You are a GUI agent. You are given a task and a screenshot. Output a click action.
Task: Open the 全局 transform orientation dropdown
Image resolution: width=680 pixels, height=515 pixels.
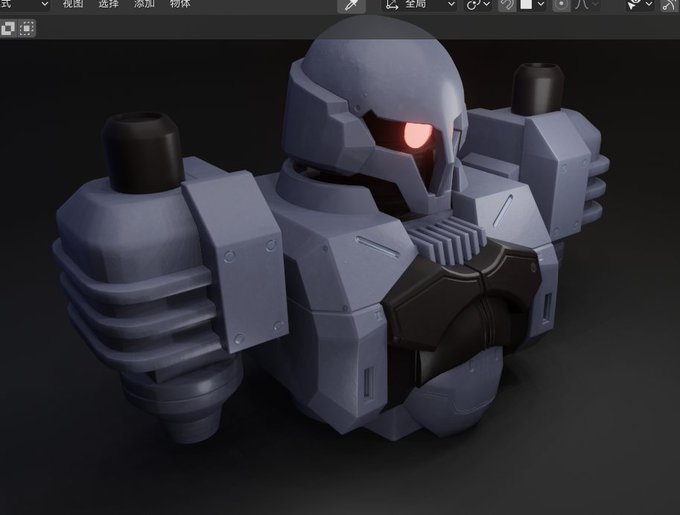pyautogui.click(x=420, y=4)
